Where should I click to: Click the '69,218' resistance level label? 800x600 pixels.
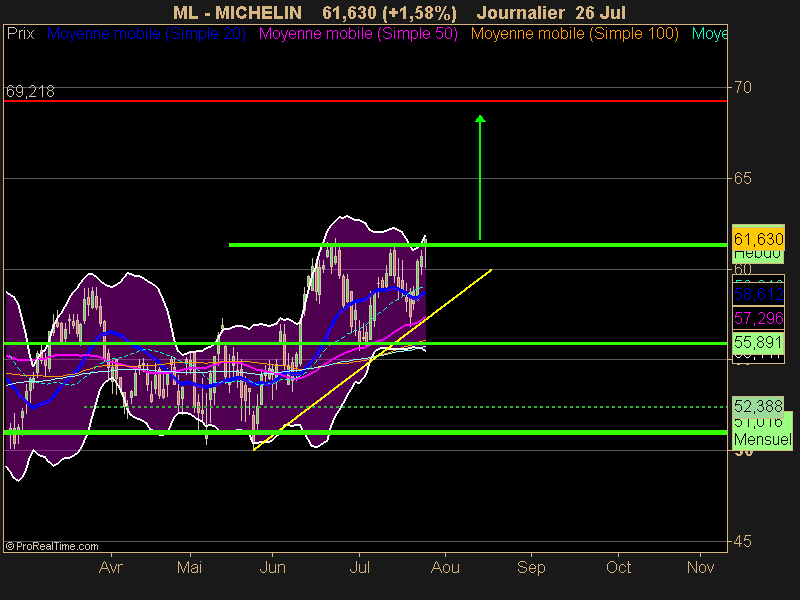[30, 91]
